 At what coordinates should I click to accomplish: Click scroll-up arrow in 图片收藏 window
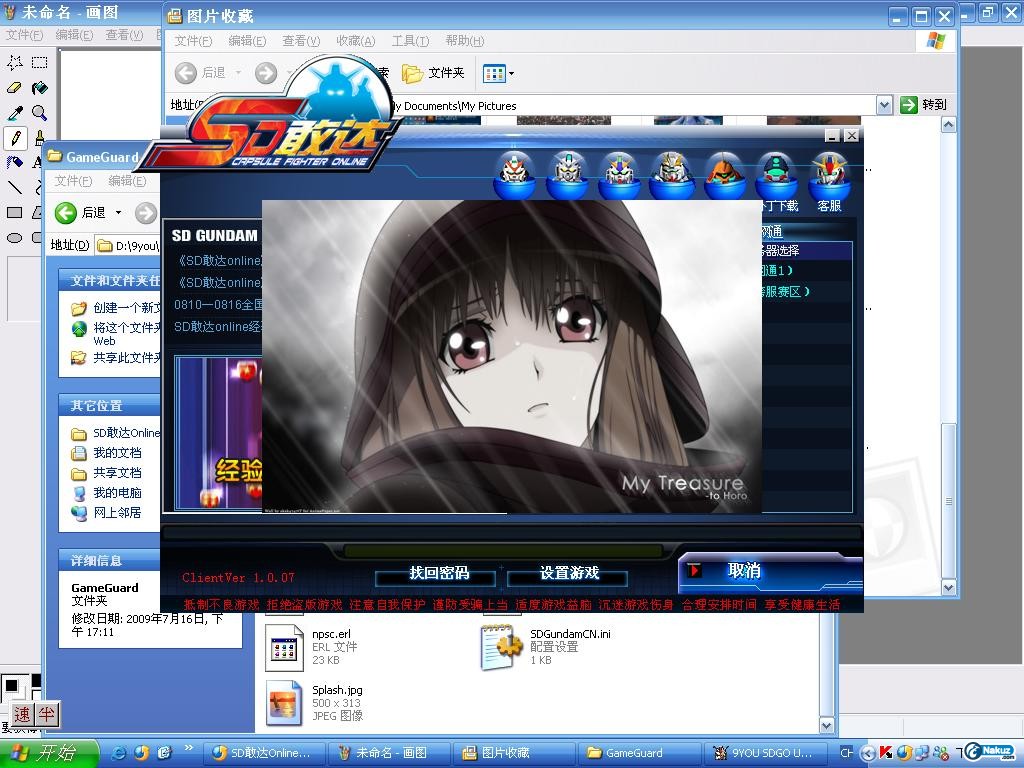pos(949,125)
